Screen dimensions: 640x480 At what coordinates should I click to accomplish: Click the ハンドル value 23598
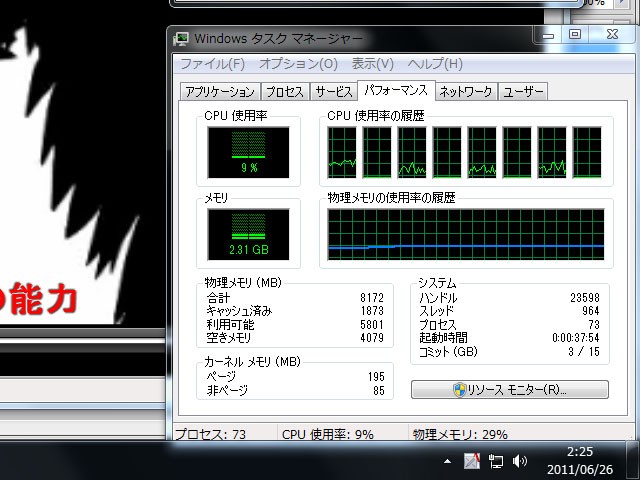[x=585, y=298]
